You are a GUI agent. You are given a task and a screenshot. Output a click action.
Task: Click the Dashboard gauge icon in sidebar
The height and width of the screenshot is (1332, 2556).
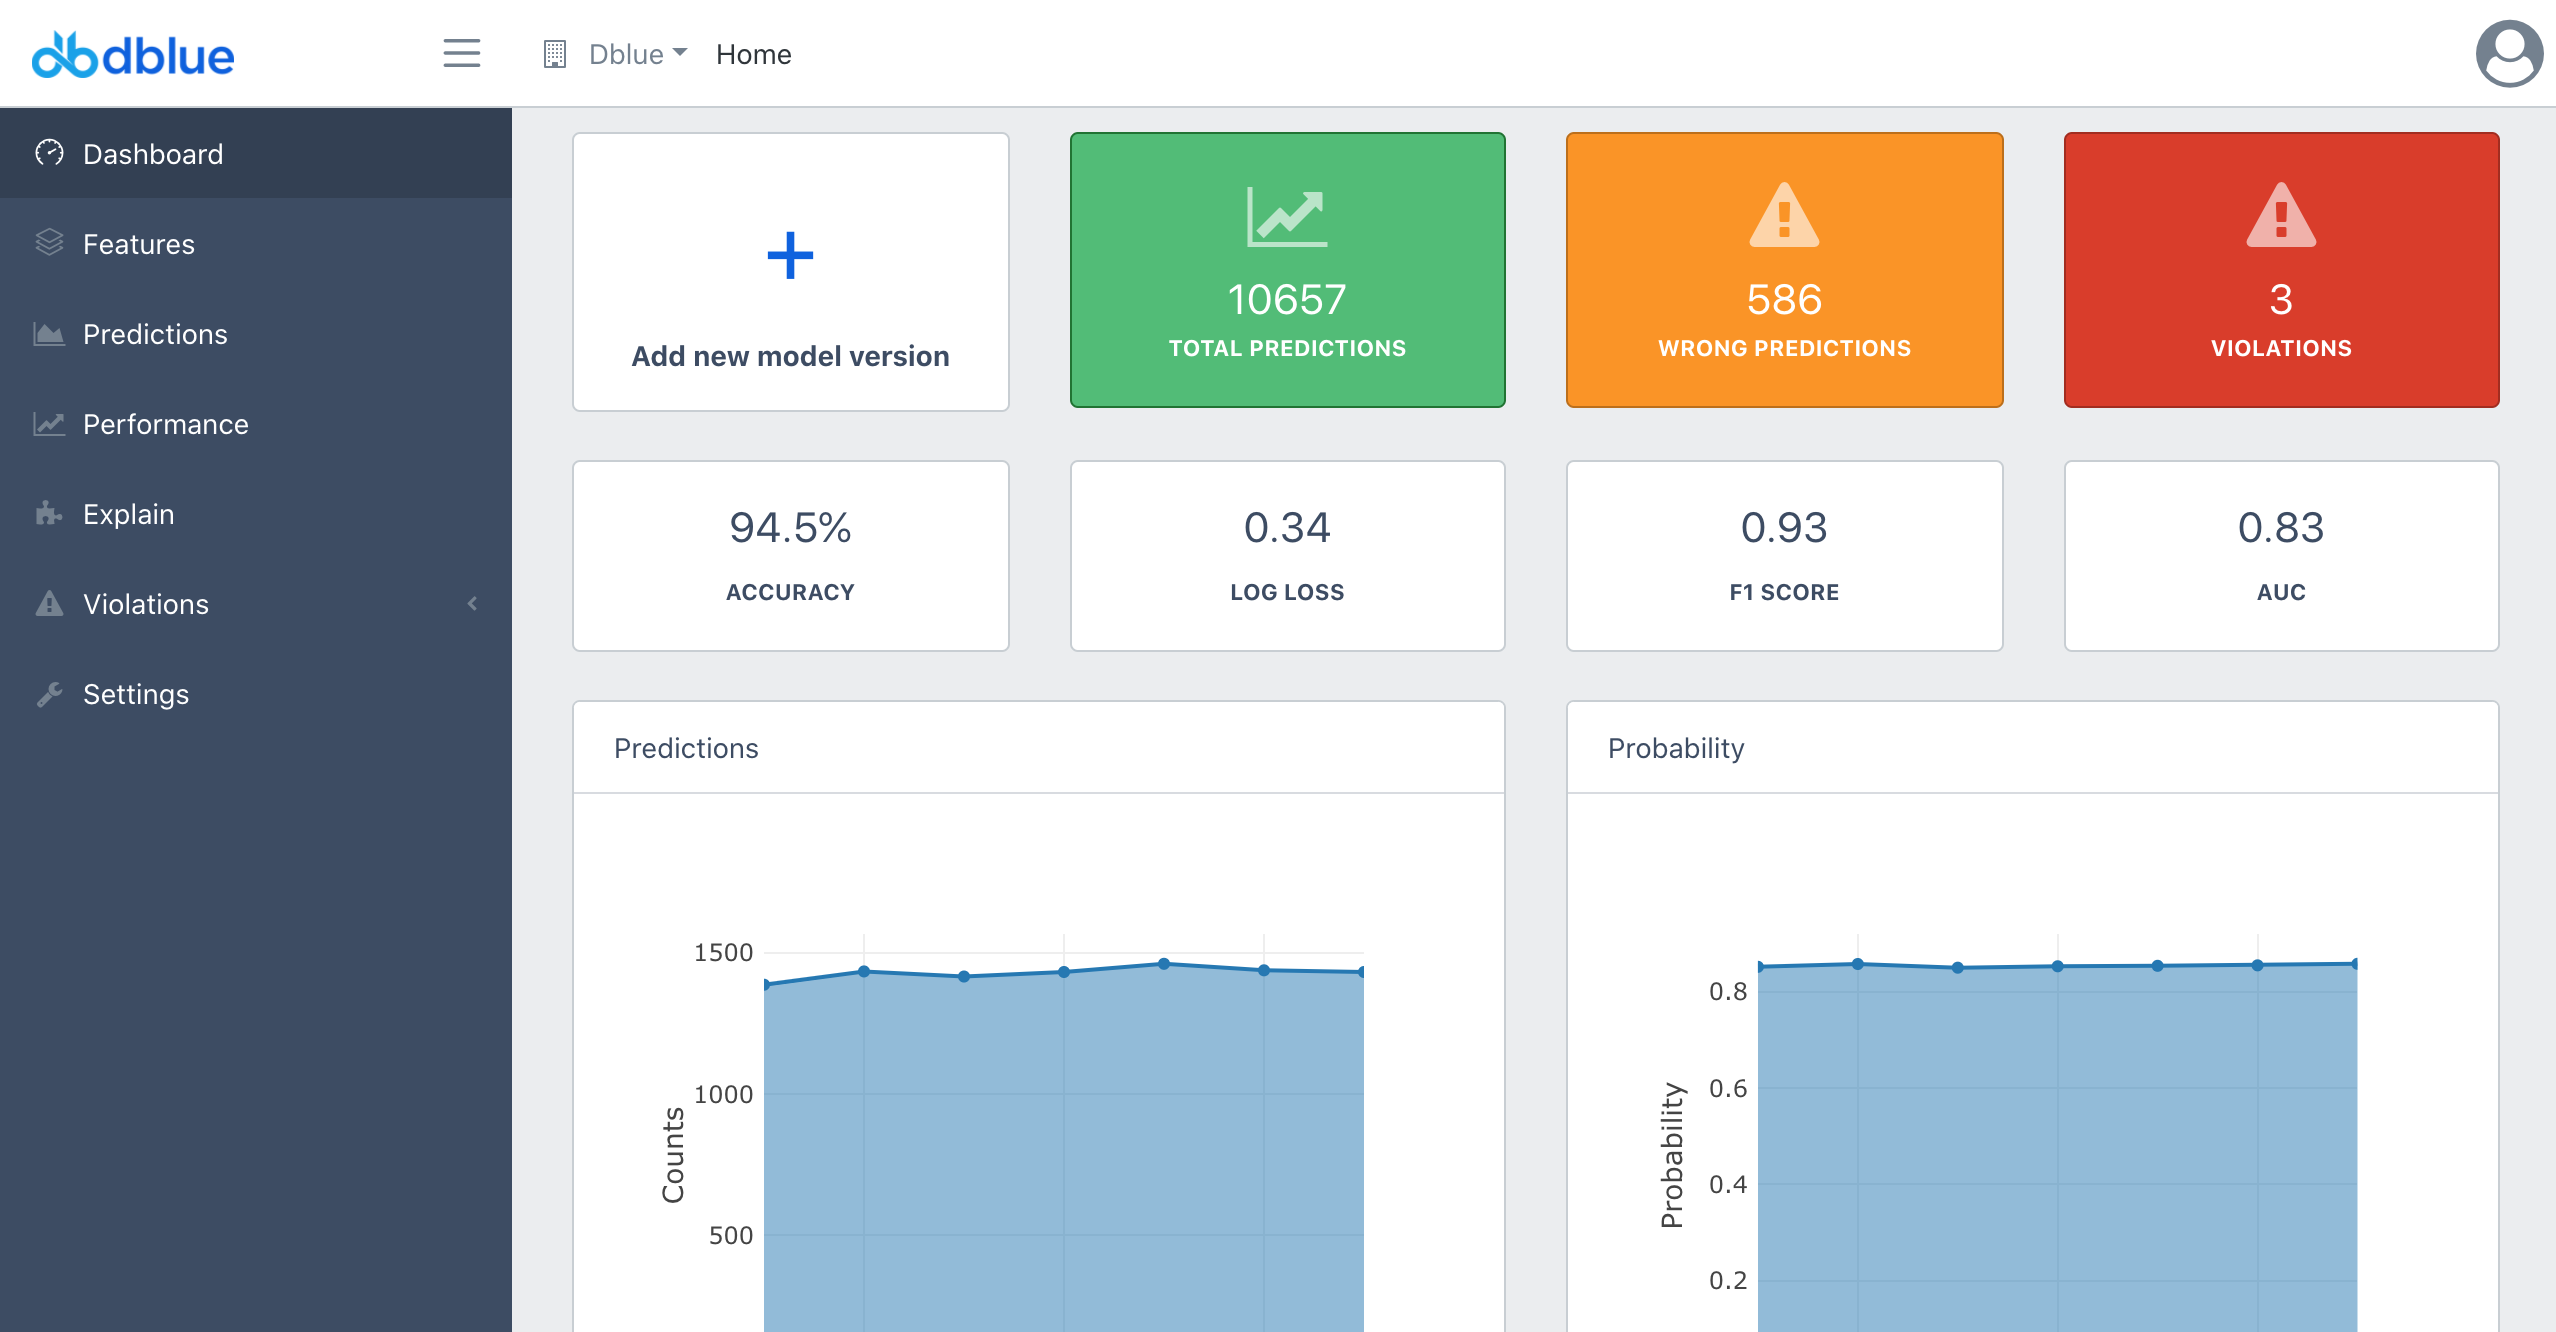49,153
